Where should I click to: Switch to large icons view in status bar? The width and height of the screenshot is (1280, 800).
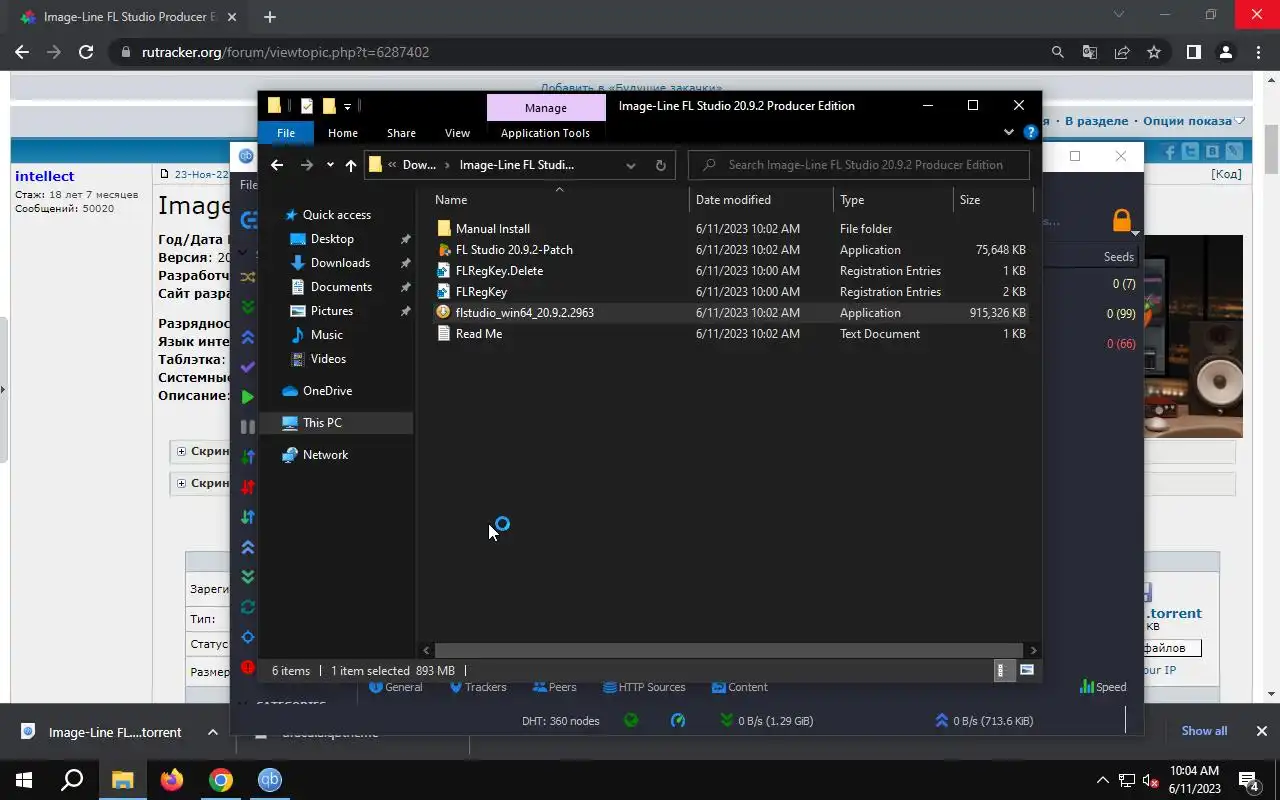1026,671
